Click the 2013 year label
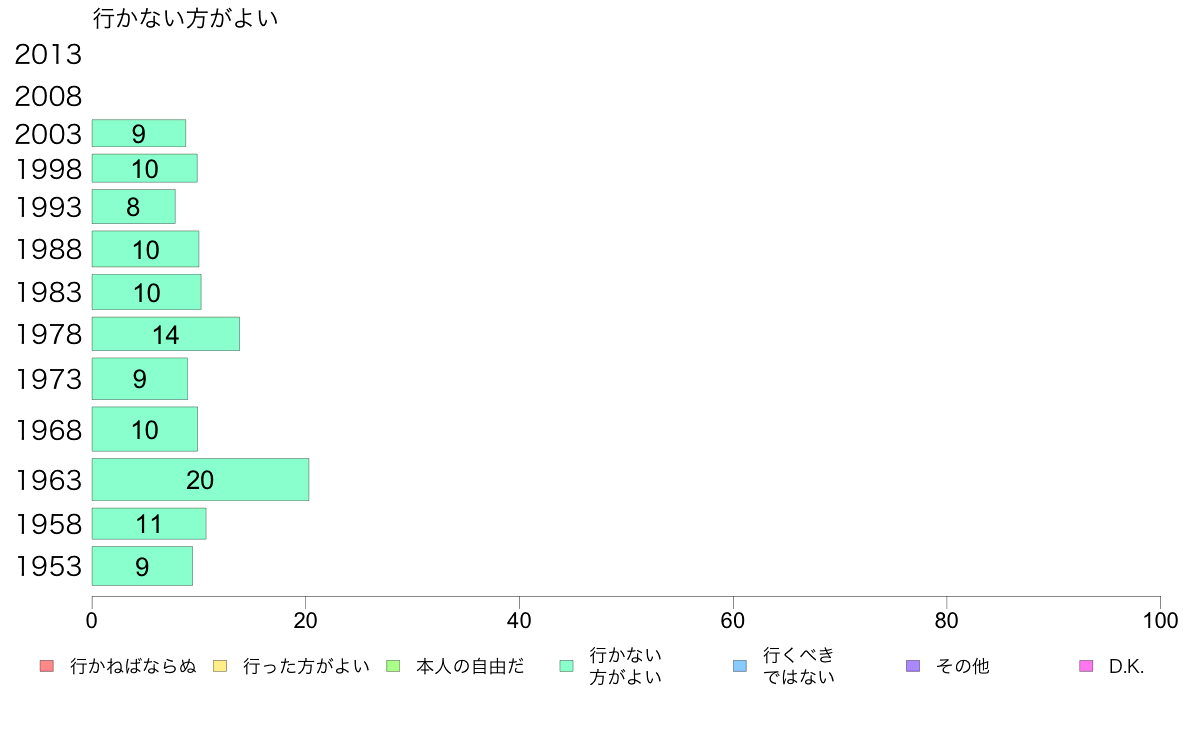 click(x=48, y=55)
